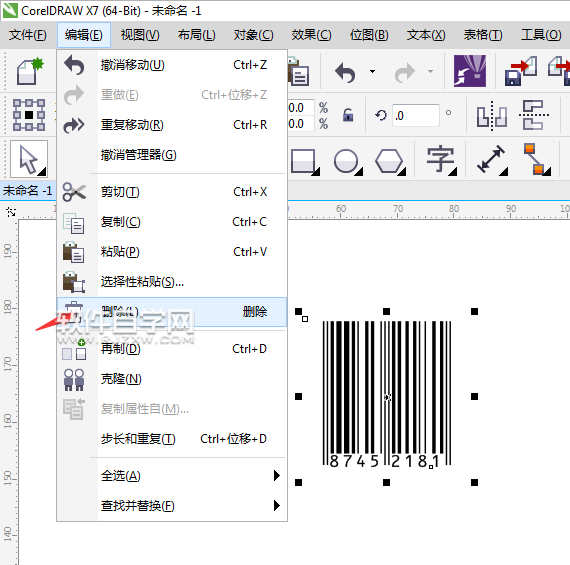This screenshot has width=570, height=565.
Task: Click the bottom-right selection handle
Action: coord(474,482)
